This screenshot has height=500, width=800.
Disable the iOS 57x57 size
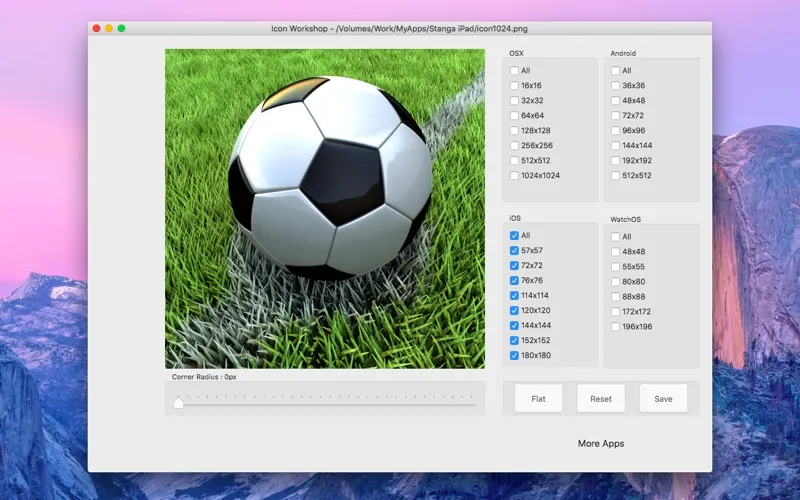(x=515, y=251)
